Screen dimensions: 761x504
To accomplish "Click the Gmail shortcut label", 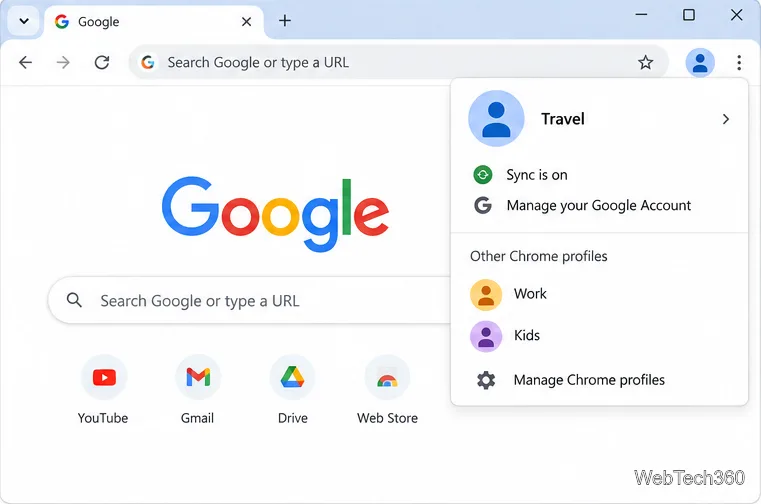I will tap(197, 418).
